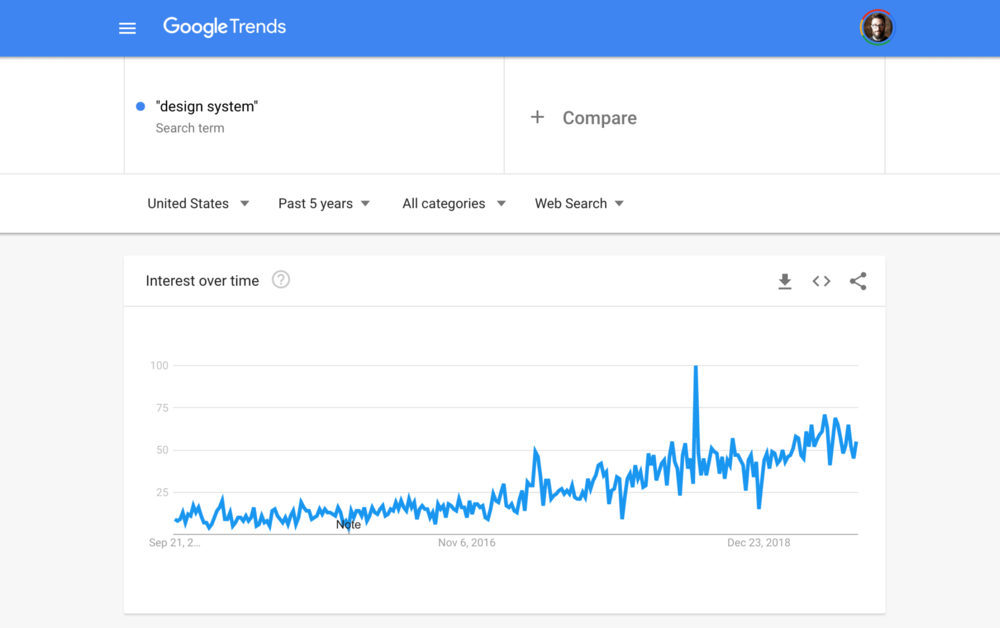
Task: Click the blue search term color dot
Action: click(x=141, y=106)
